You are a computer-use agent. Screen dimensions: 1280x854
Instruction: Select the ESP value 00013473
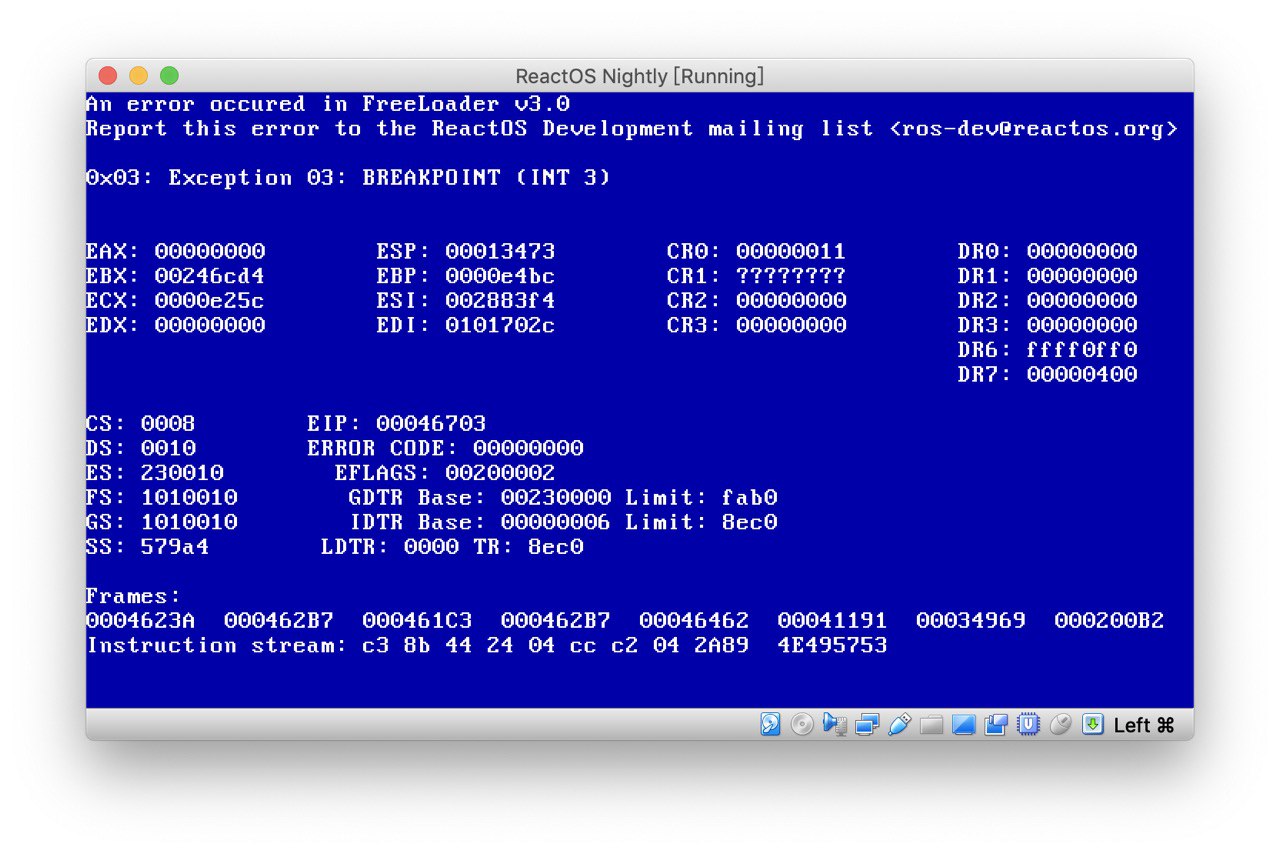point(500,251)
